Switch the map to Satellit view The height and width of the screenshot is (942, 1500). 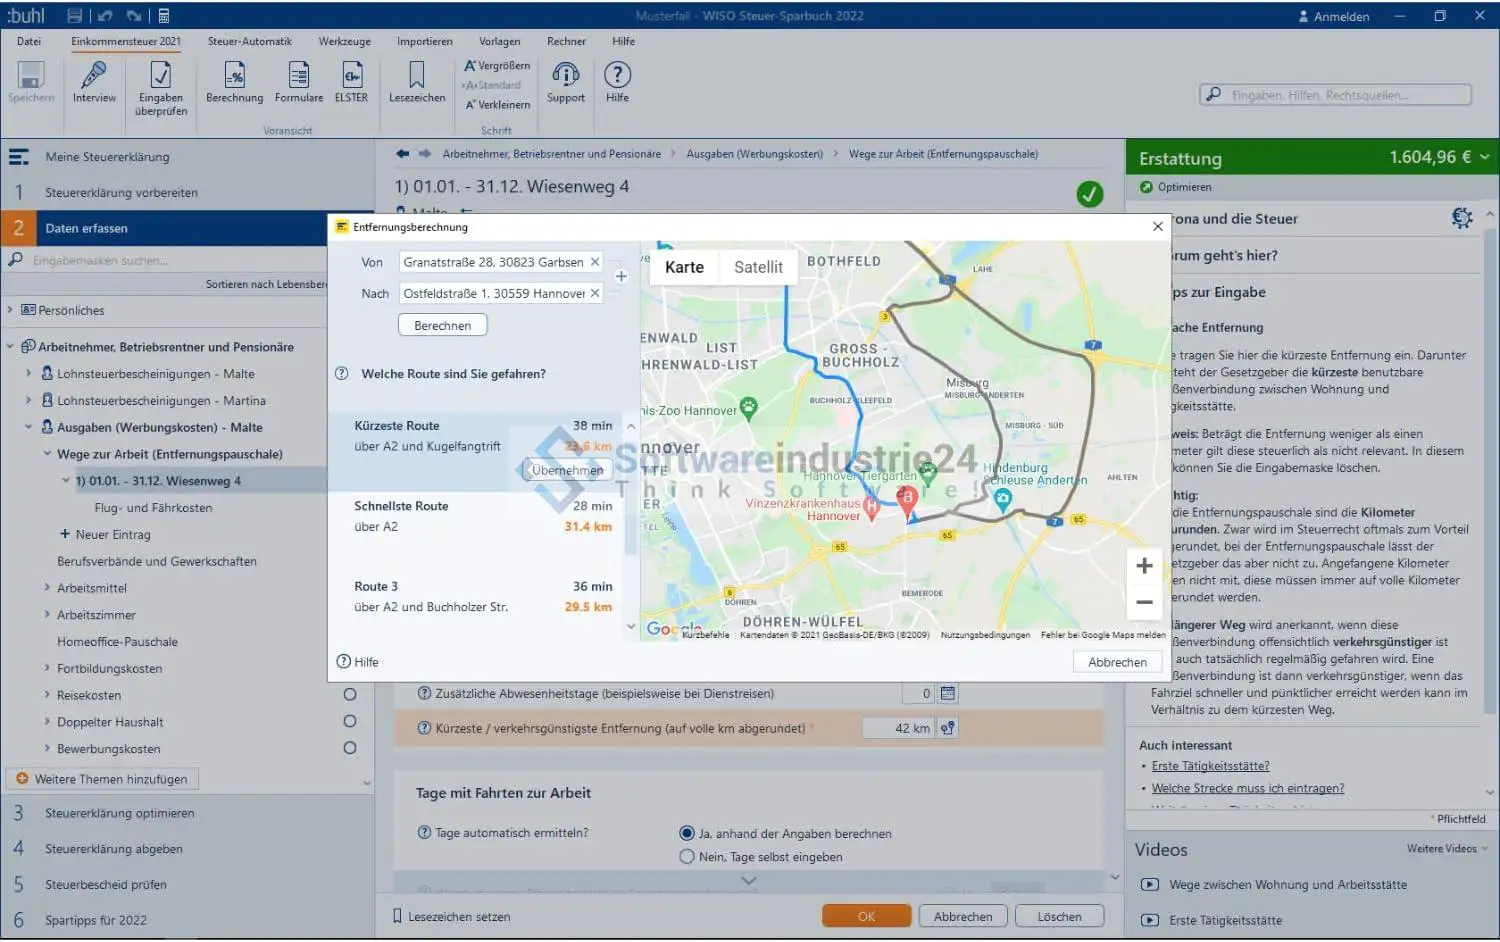pos(758,267)
